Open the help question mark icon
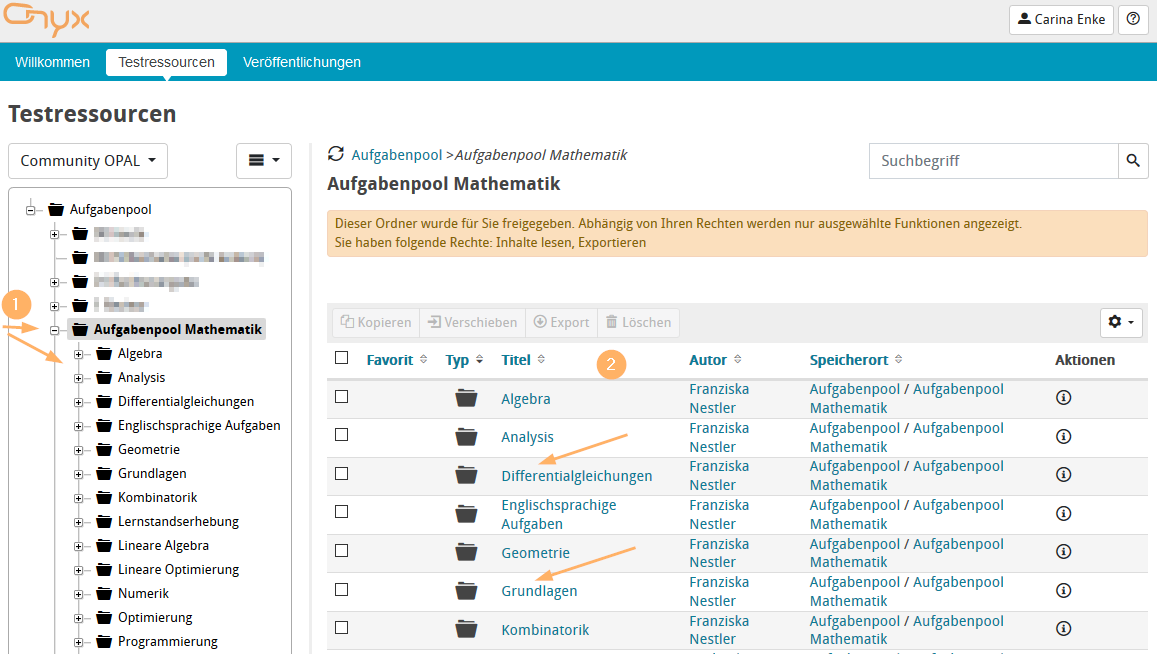The image size is (1157, 654). pos(1133,19)
